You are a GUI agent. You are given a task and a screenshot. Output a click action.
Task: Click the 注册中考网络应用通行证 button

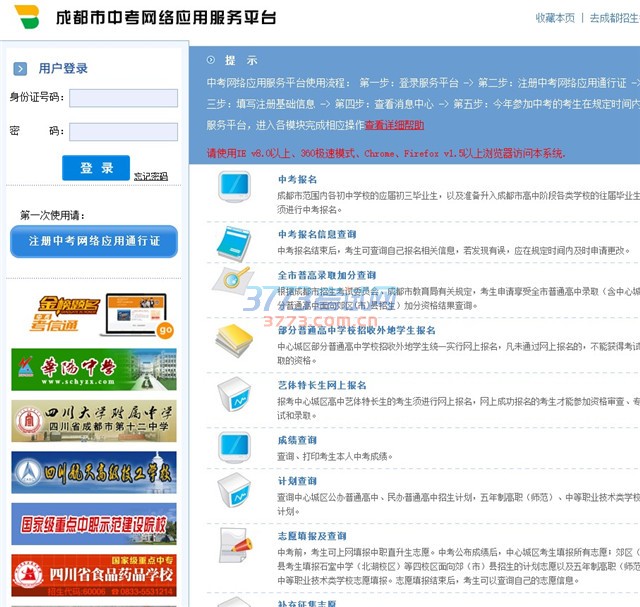[94, 241]
